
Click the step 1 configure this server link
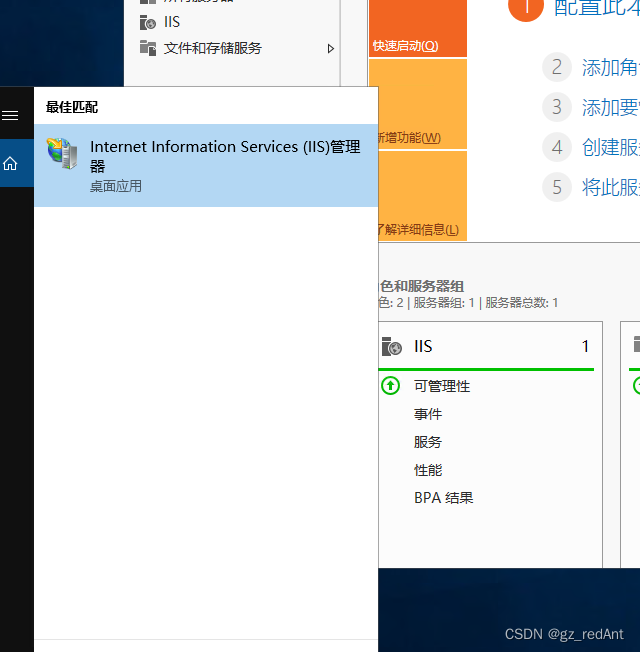597,7
